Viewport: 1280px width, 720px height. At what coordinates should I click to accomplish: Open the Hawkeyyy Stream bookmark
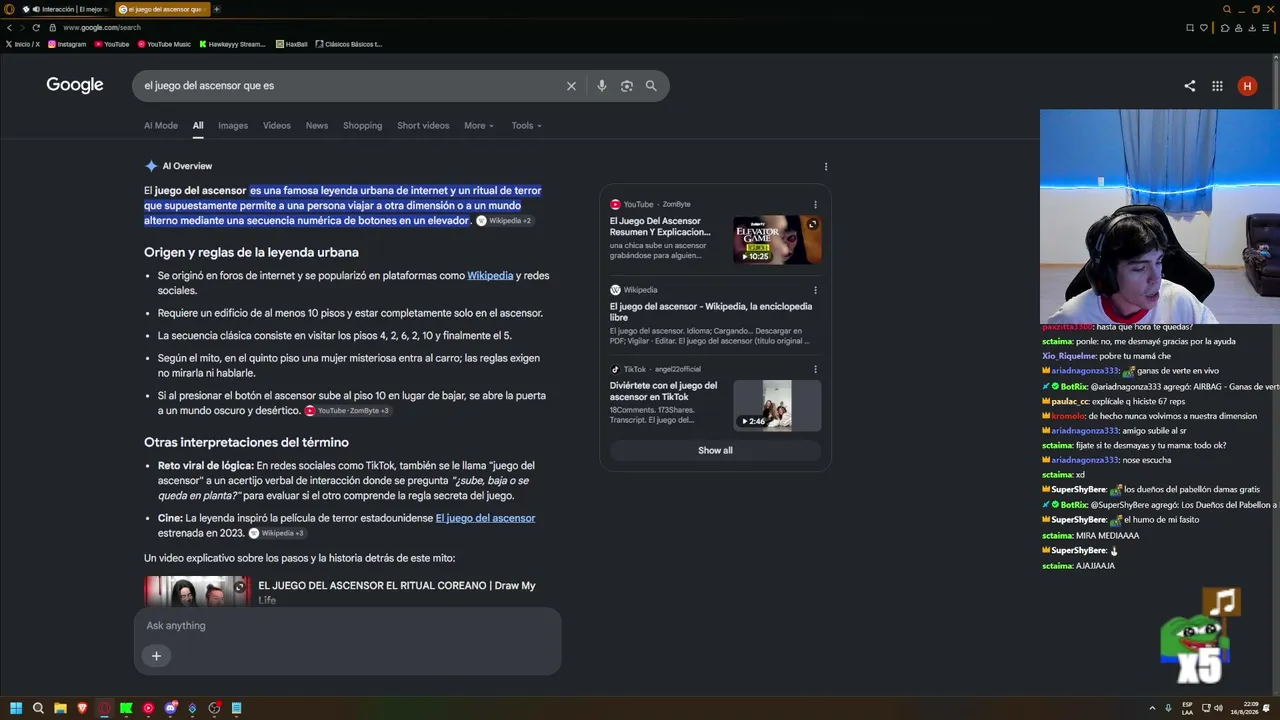233,44
